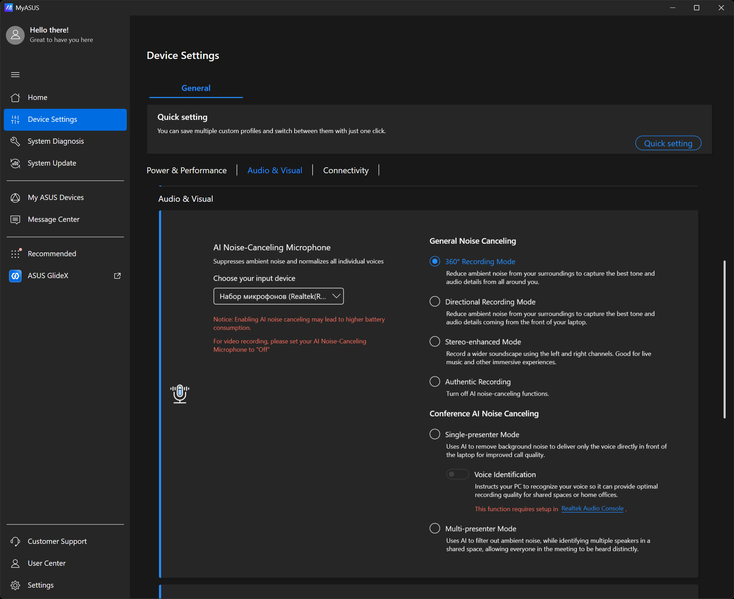Click the Quick setting button
The height and width of the screenshot is (599, 734).
(x=668, y=143)
